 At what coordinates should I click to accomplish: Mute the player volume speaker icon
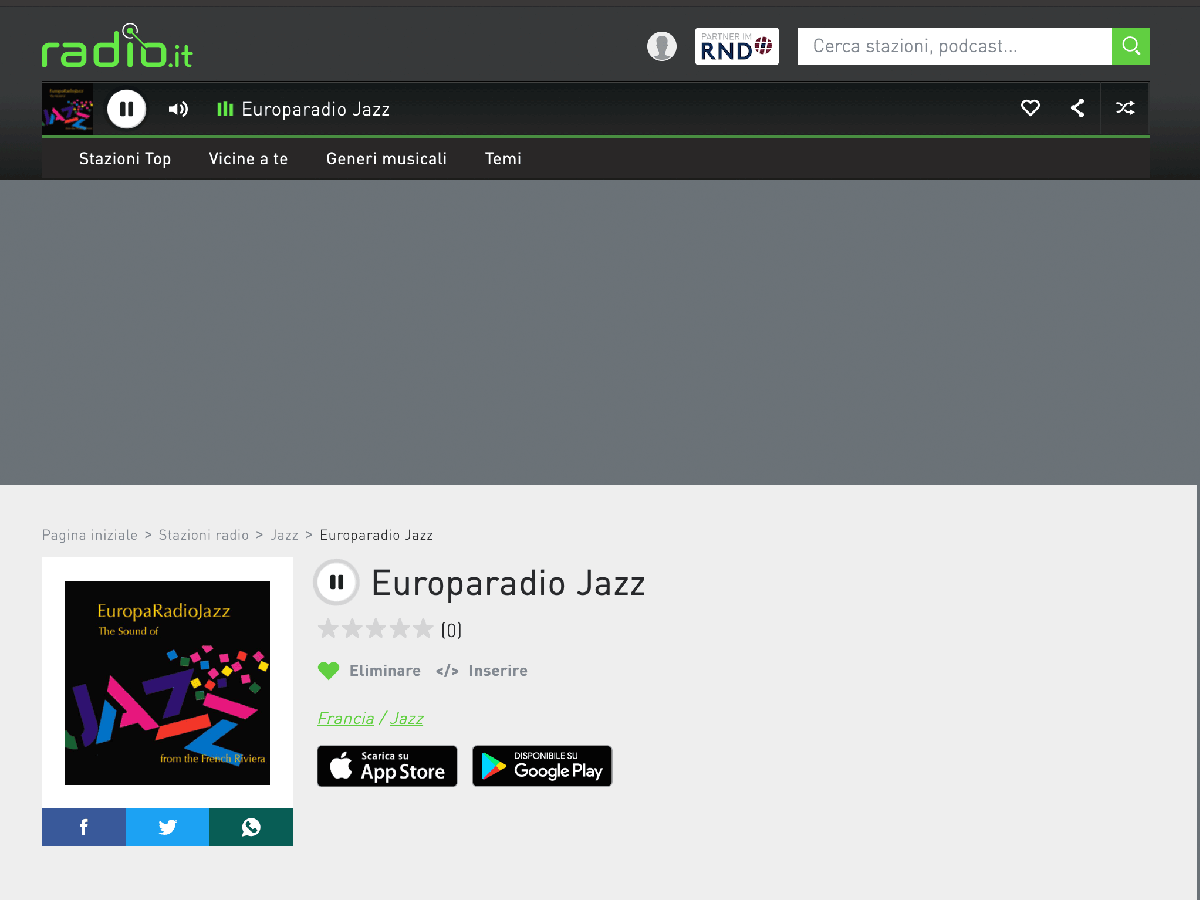tap(178, 109)
